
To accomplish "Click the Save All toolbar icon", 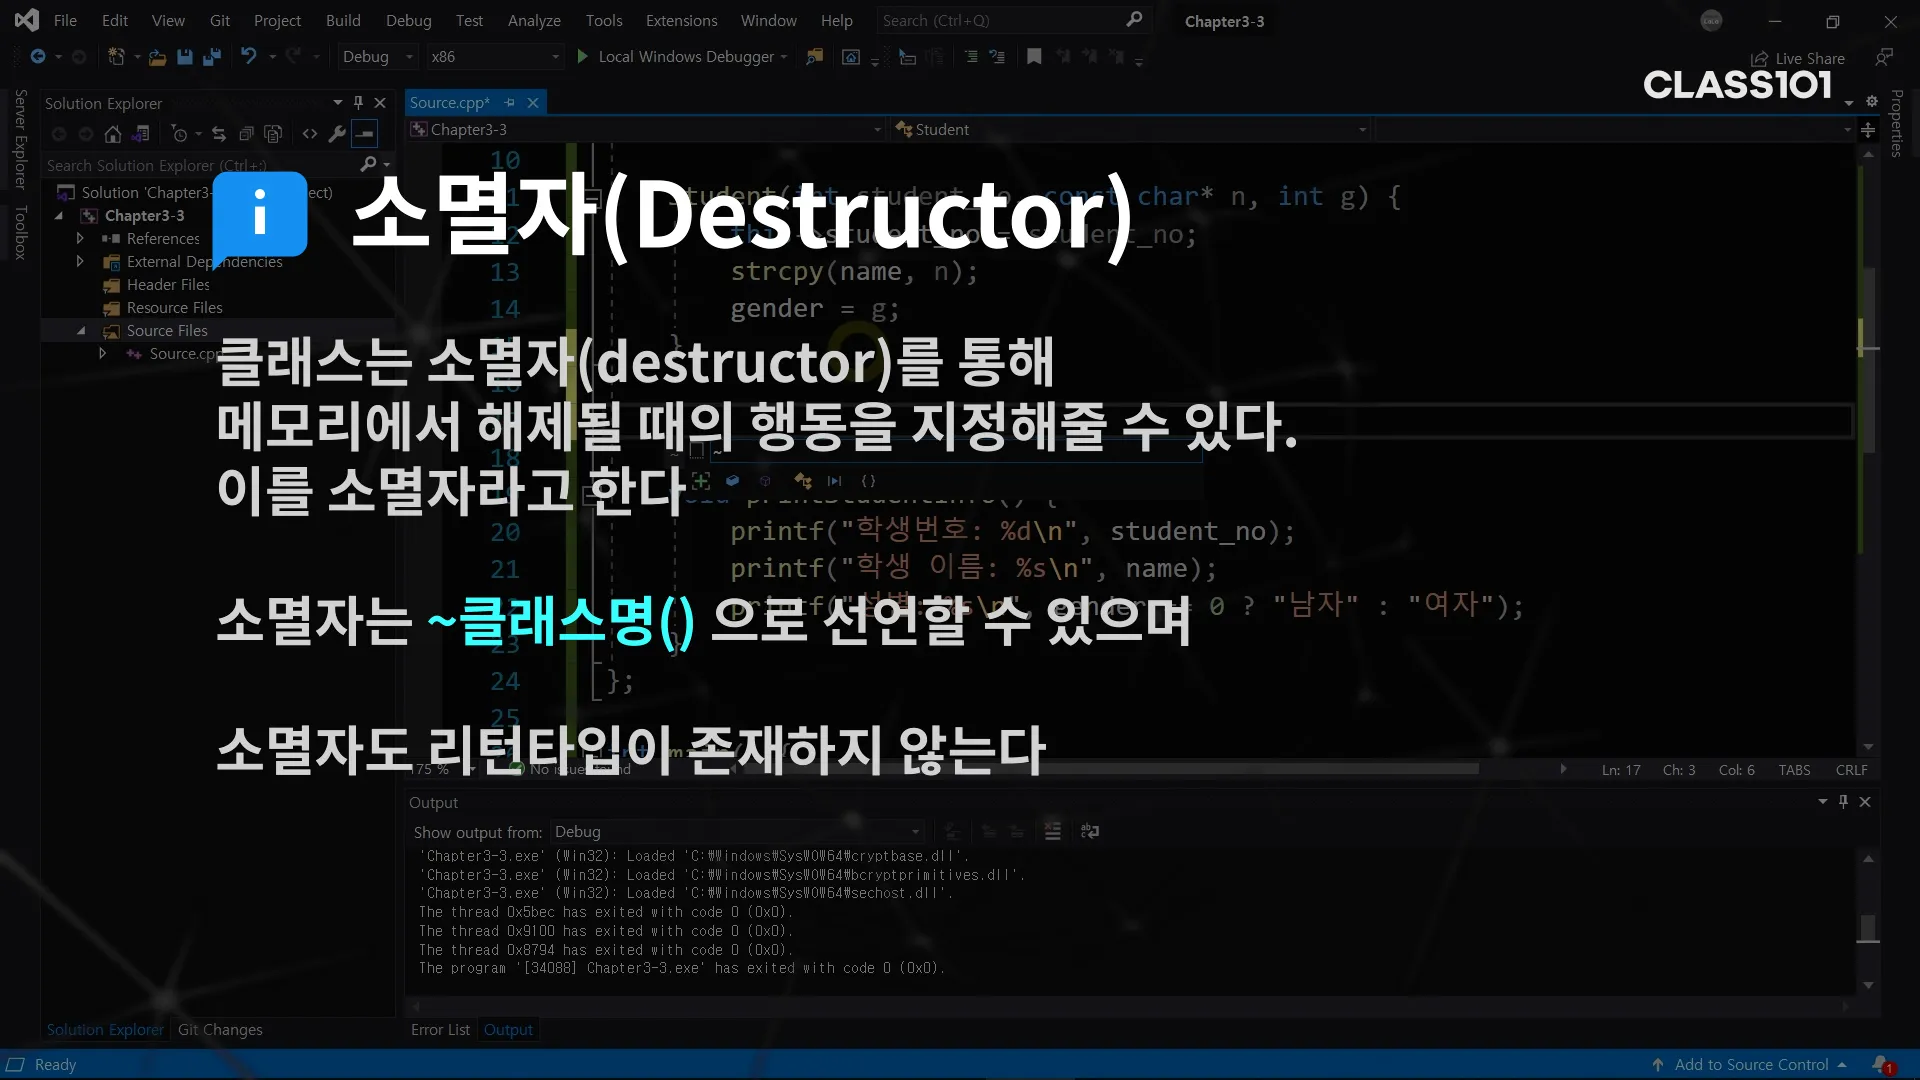I will (x=211, y=57).
